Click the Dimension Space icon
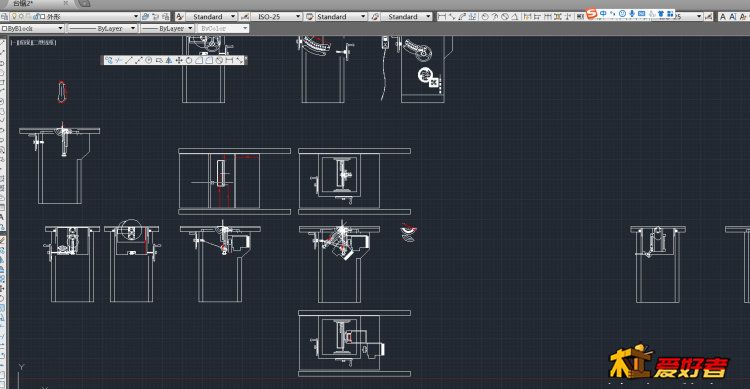750x389 pixels. click(558, 17)
